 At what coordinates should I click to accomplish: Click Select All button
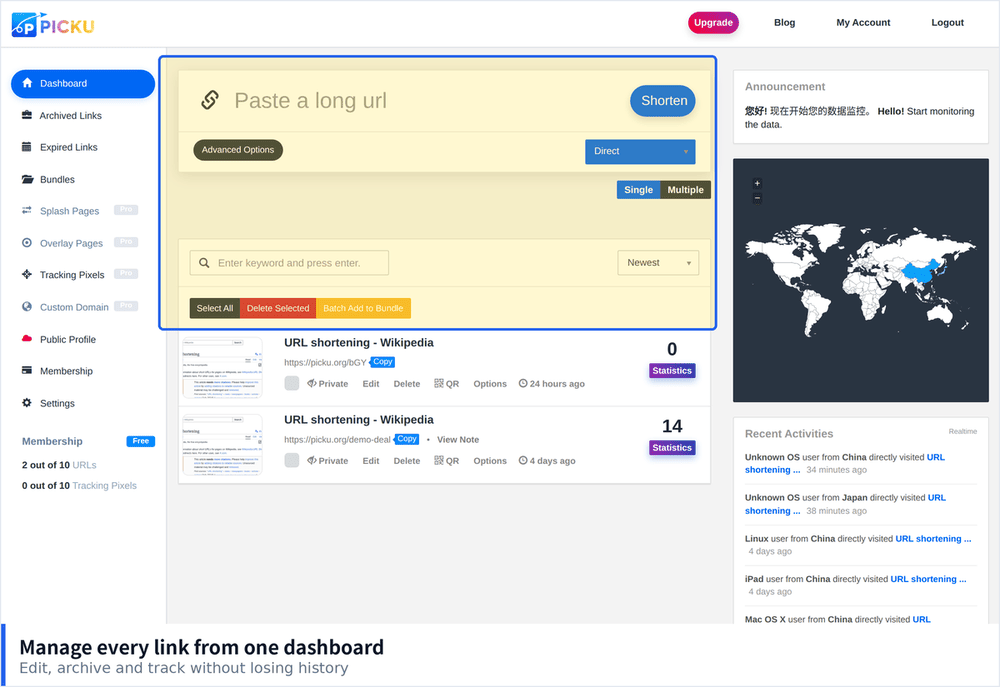click(215, 308)
